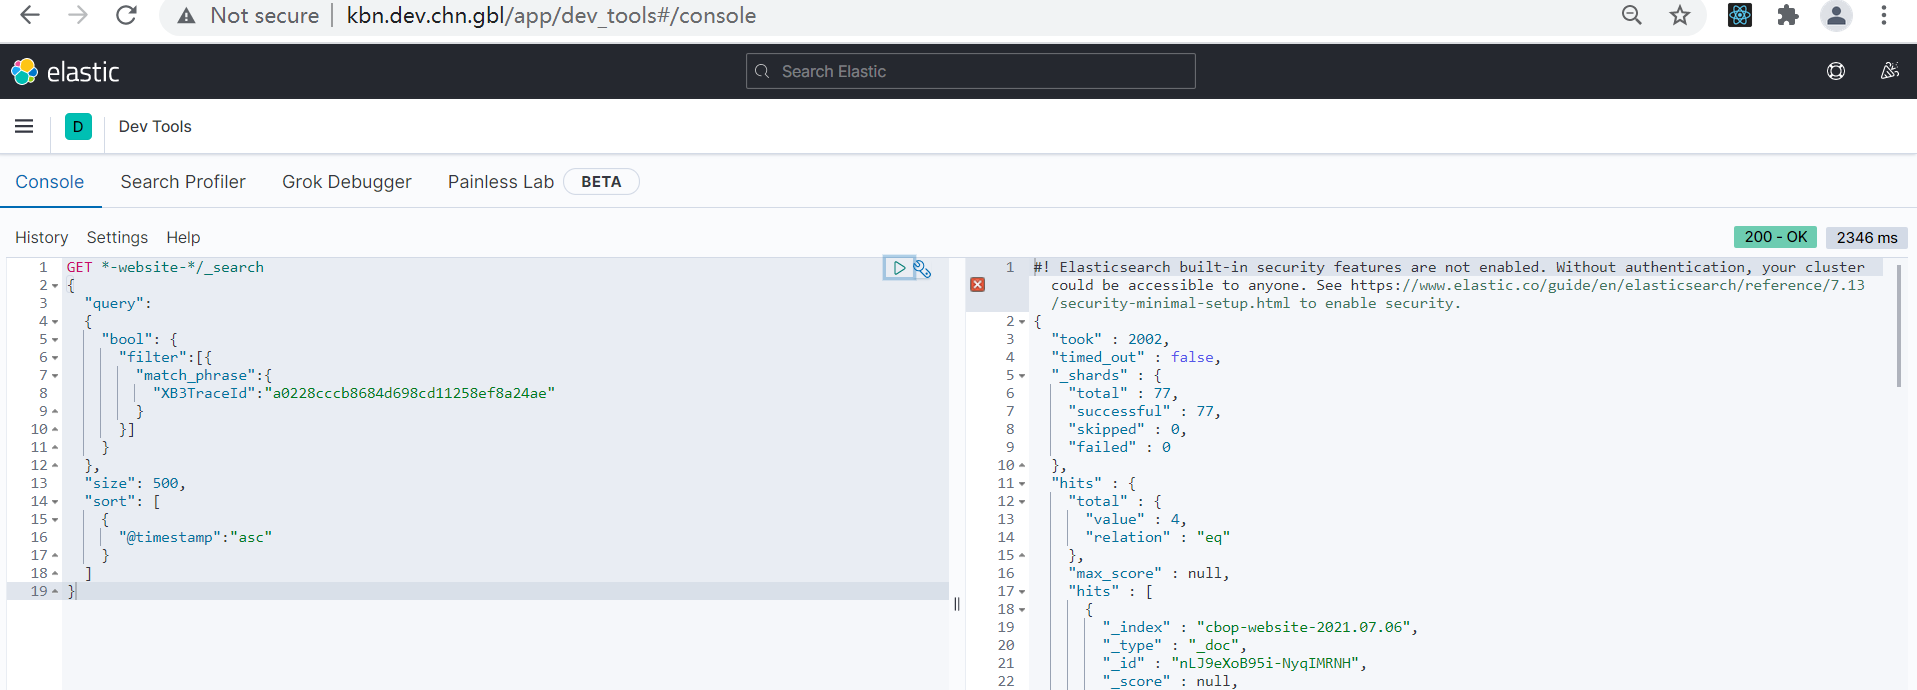The width and height of the screenshot is (1917, 690).
Task: Click the "_type" : "_doc" line
Action: pyautogui.click(x=1175, y=645)
